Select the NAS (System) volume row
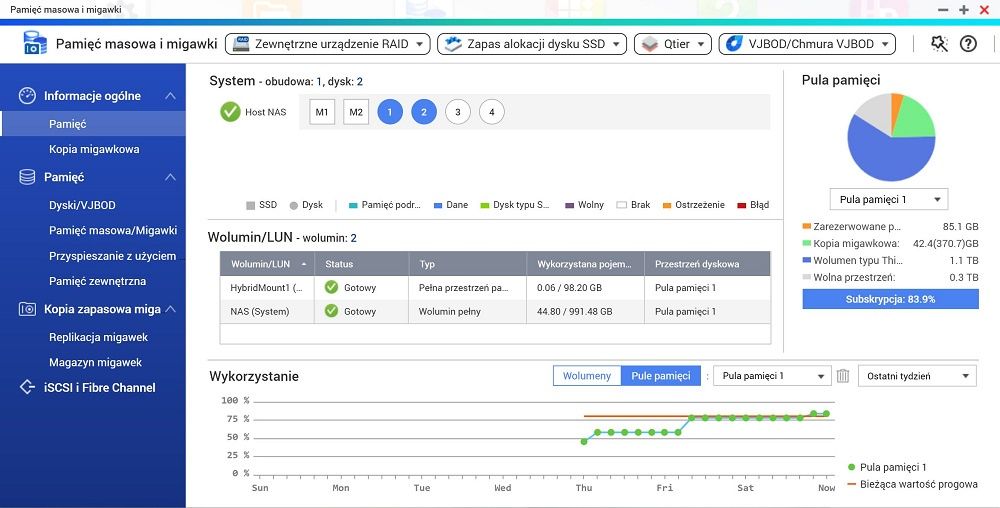The image size is (1000, 508). tap(495, 311)
